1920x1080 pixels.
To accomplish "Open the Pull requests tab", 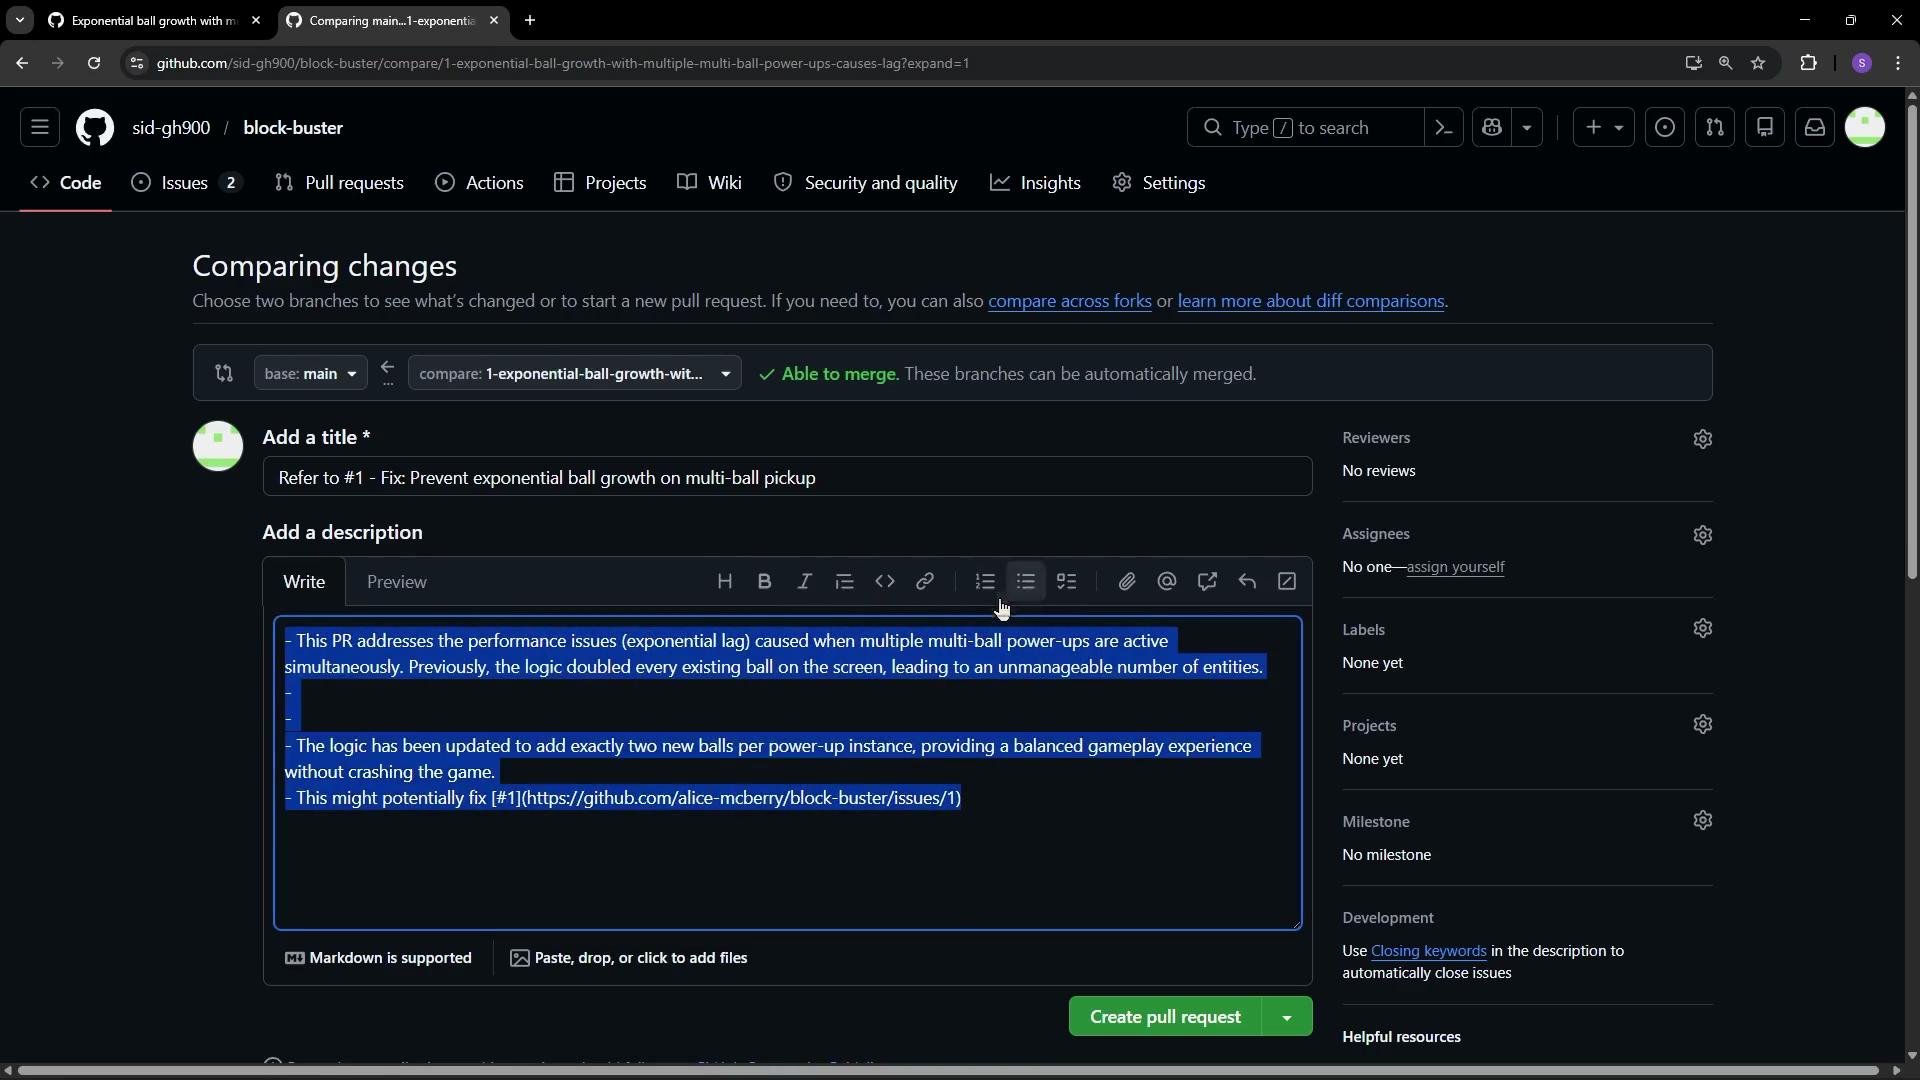I will pos(340,183).
